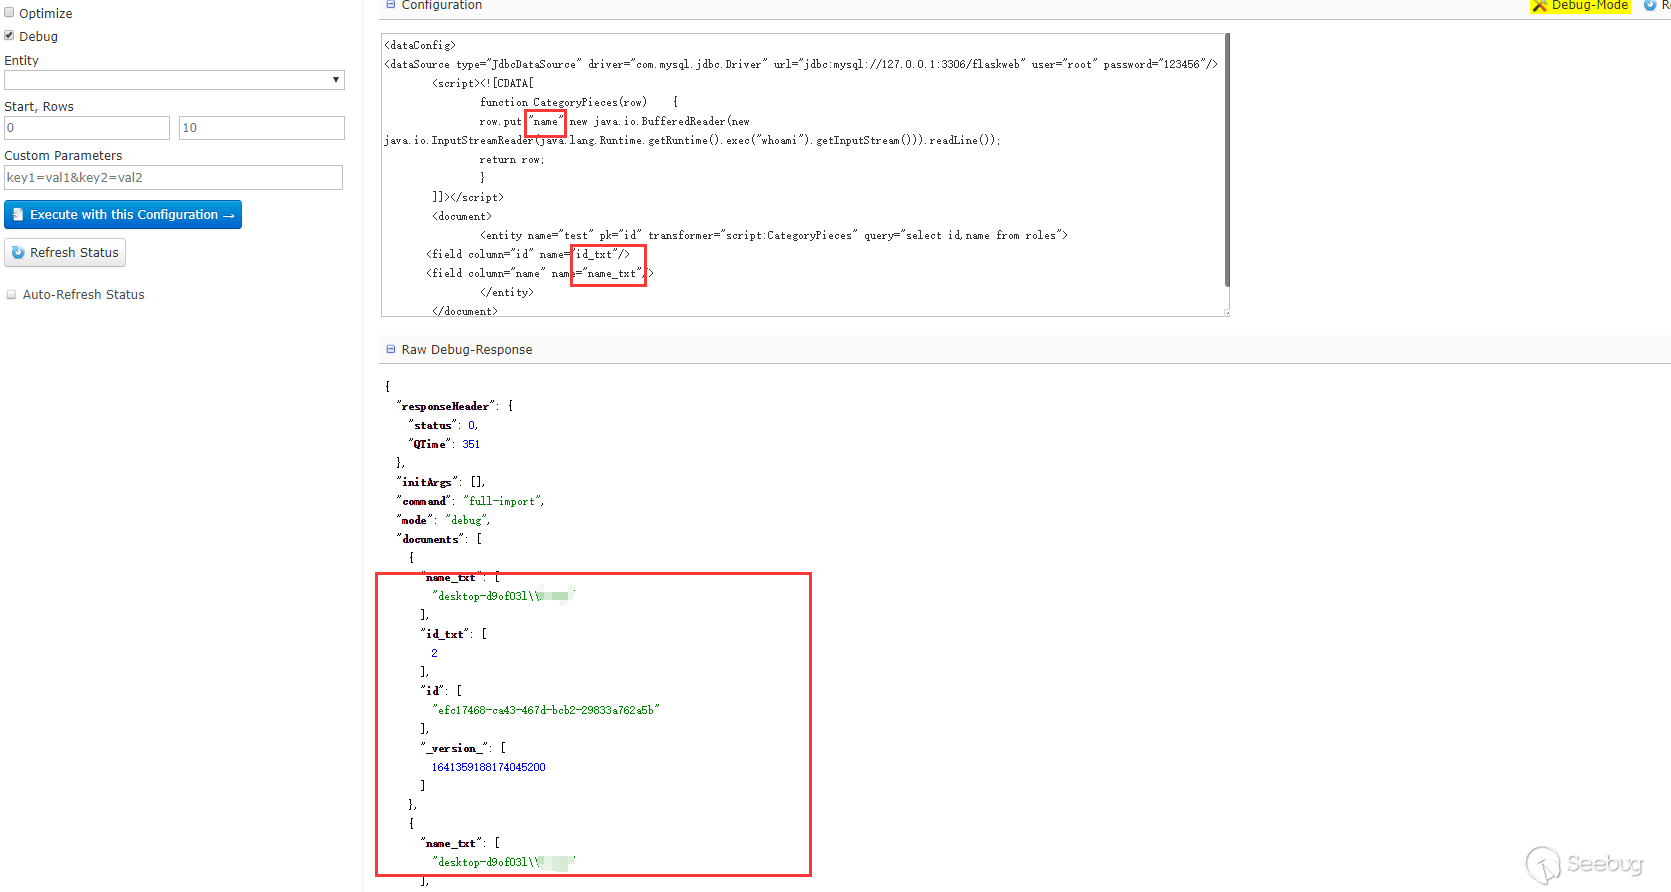Open the Entity dropdown

[x=174, y=80]
